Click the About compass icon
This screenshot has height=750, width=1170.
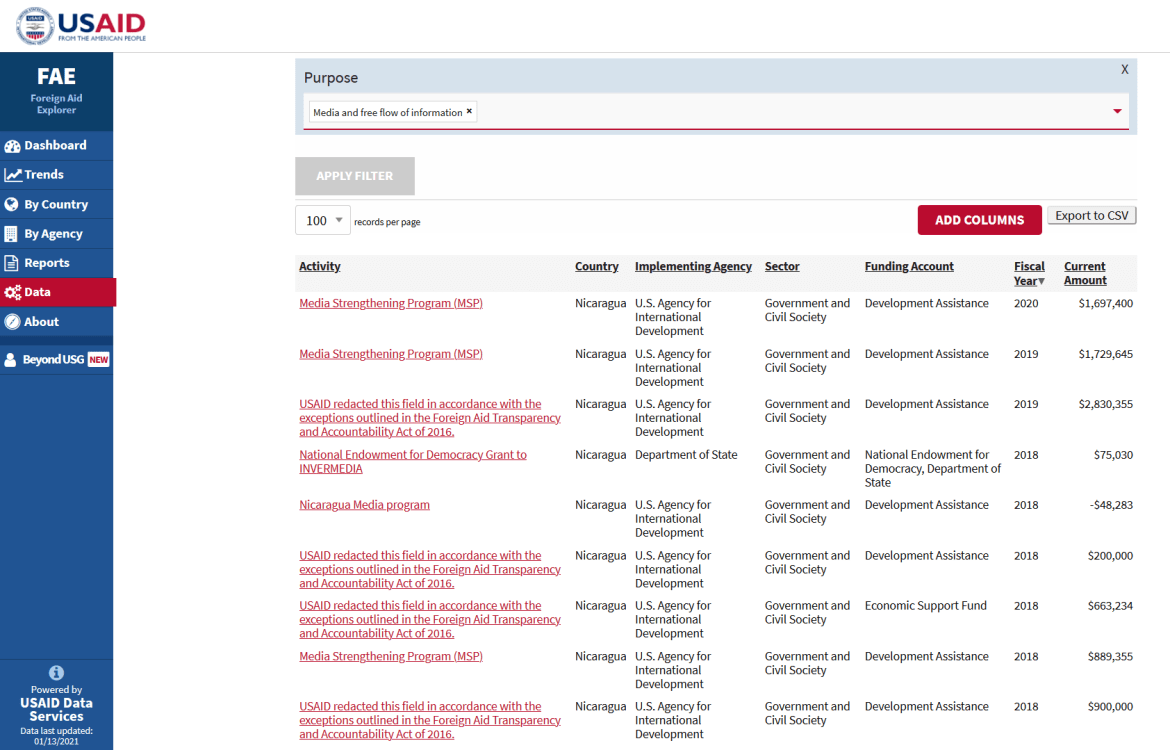tap(12, 322)
